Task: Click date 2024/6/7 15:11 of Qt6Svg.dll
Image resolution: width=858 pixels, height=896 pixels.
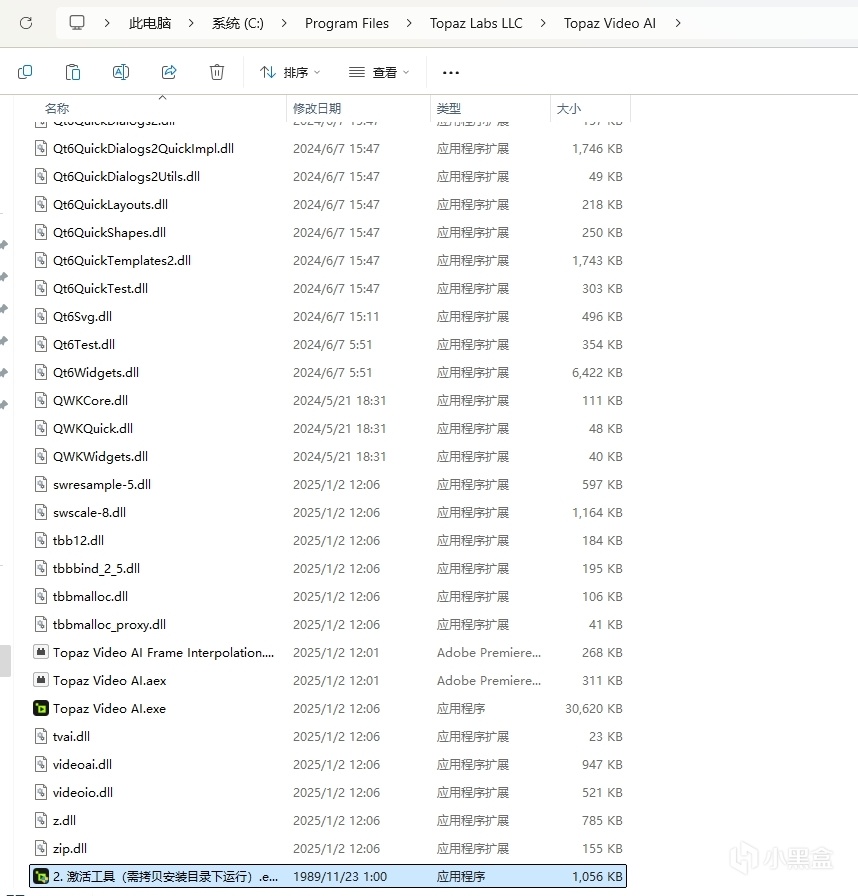Action: click(336, 317)
